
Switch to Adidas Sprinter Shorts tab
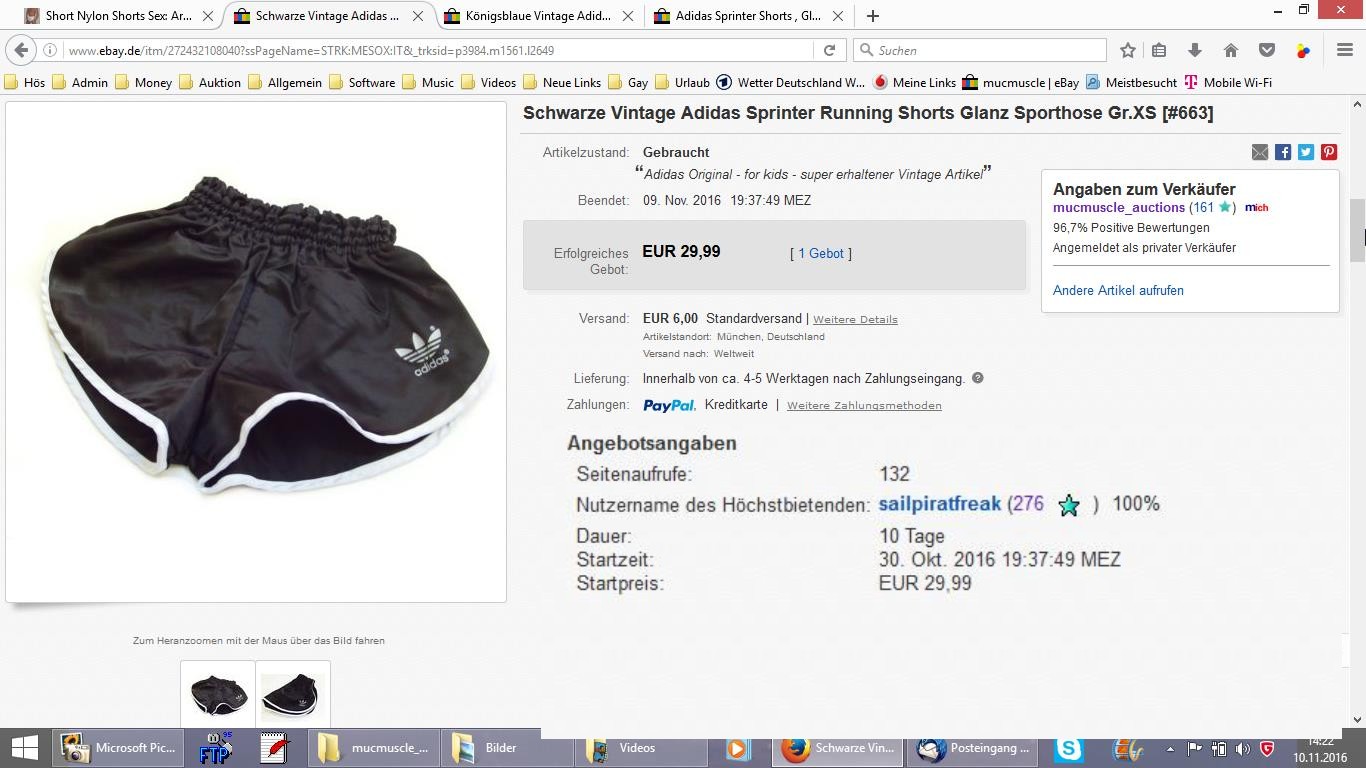click(x=747, y=16)
